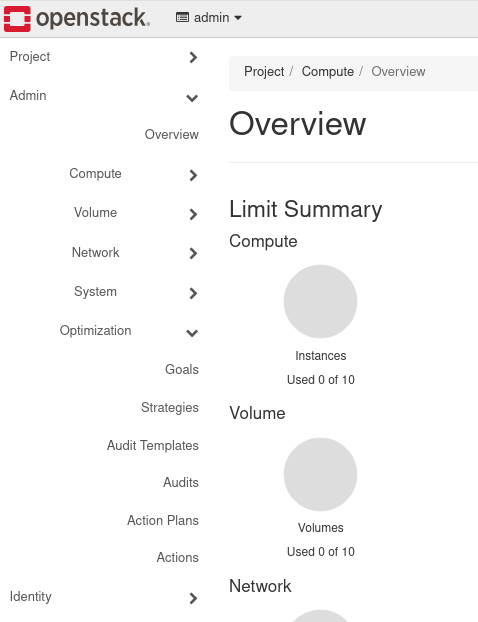Expand the Compute submenu arrow
The height and width of the screenshot is (622, 478).
193,175
